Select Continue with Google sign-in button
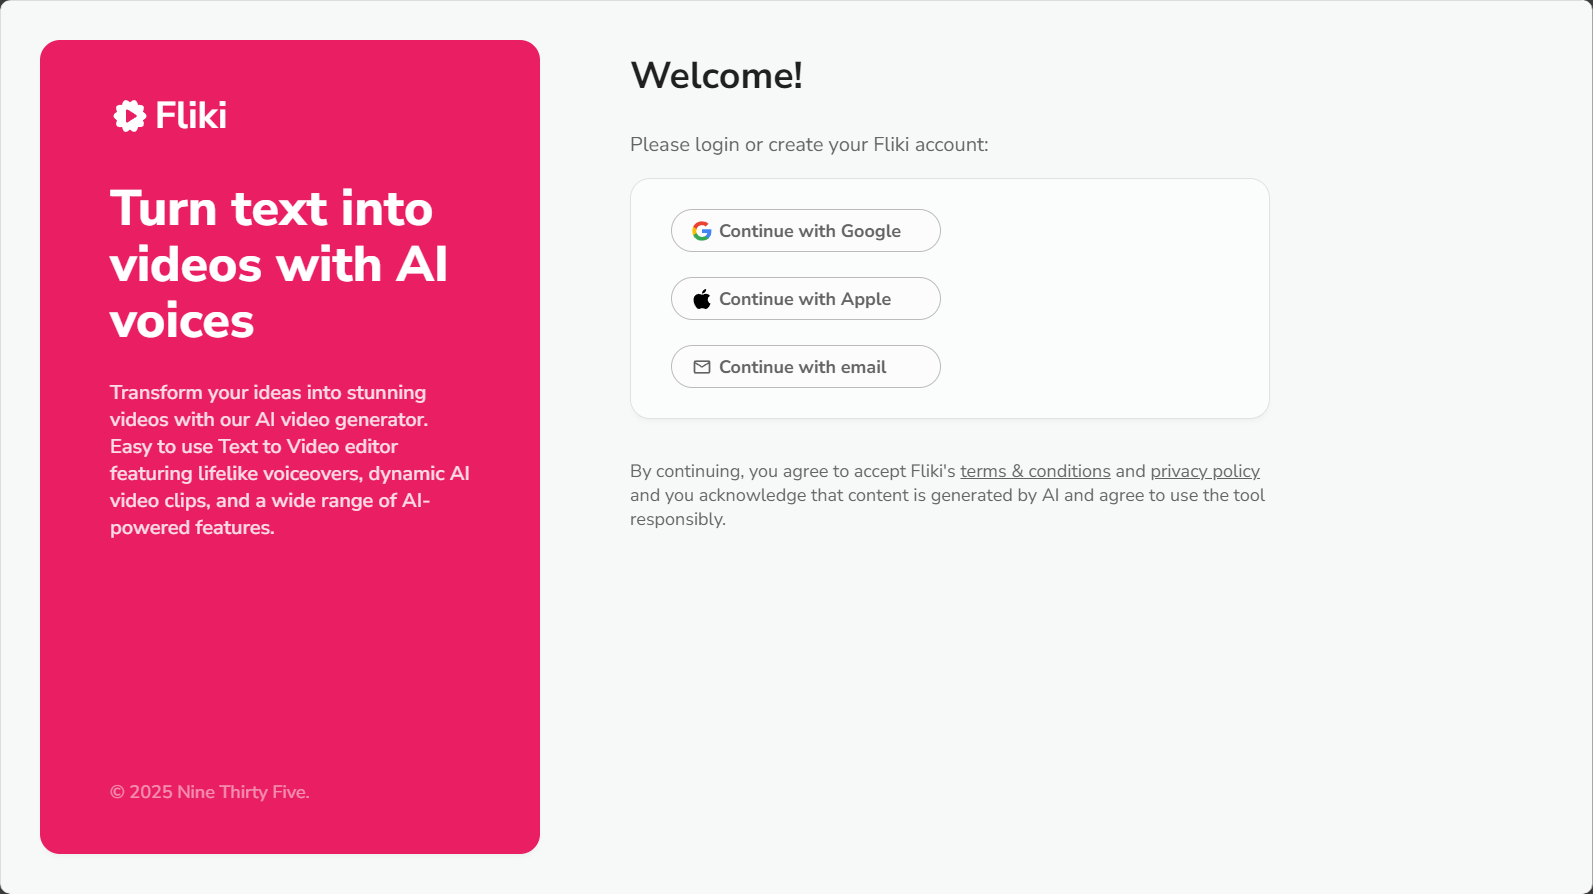 point(806,231)
